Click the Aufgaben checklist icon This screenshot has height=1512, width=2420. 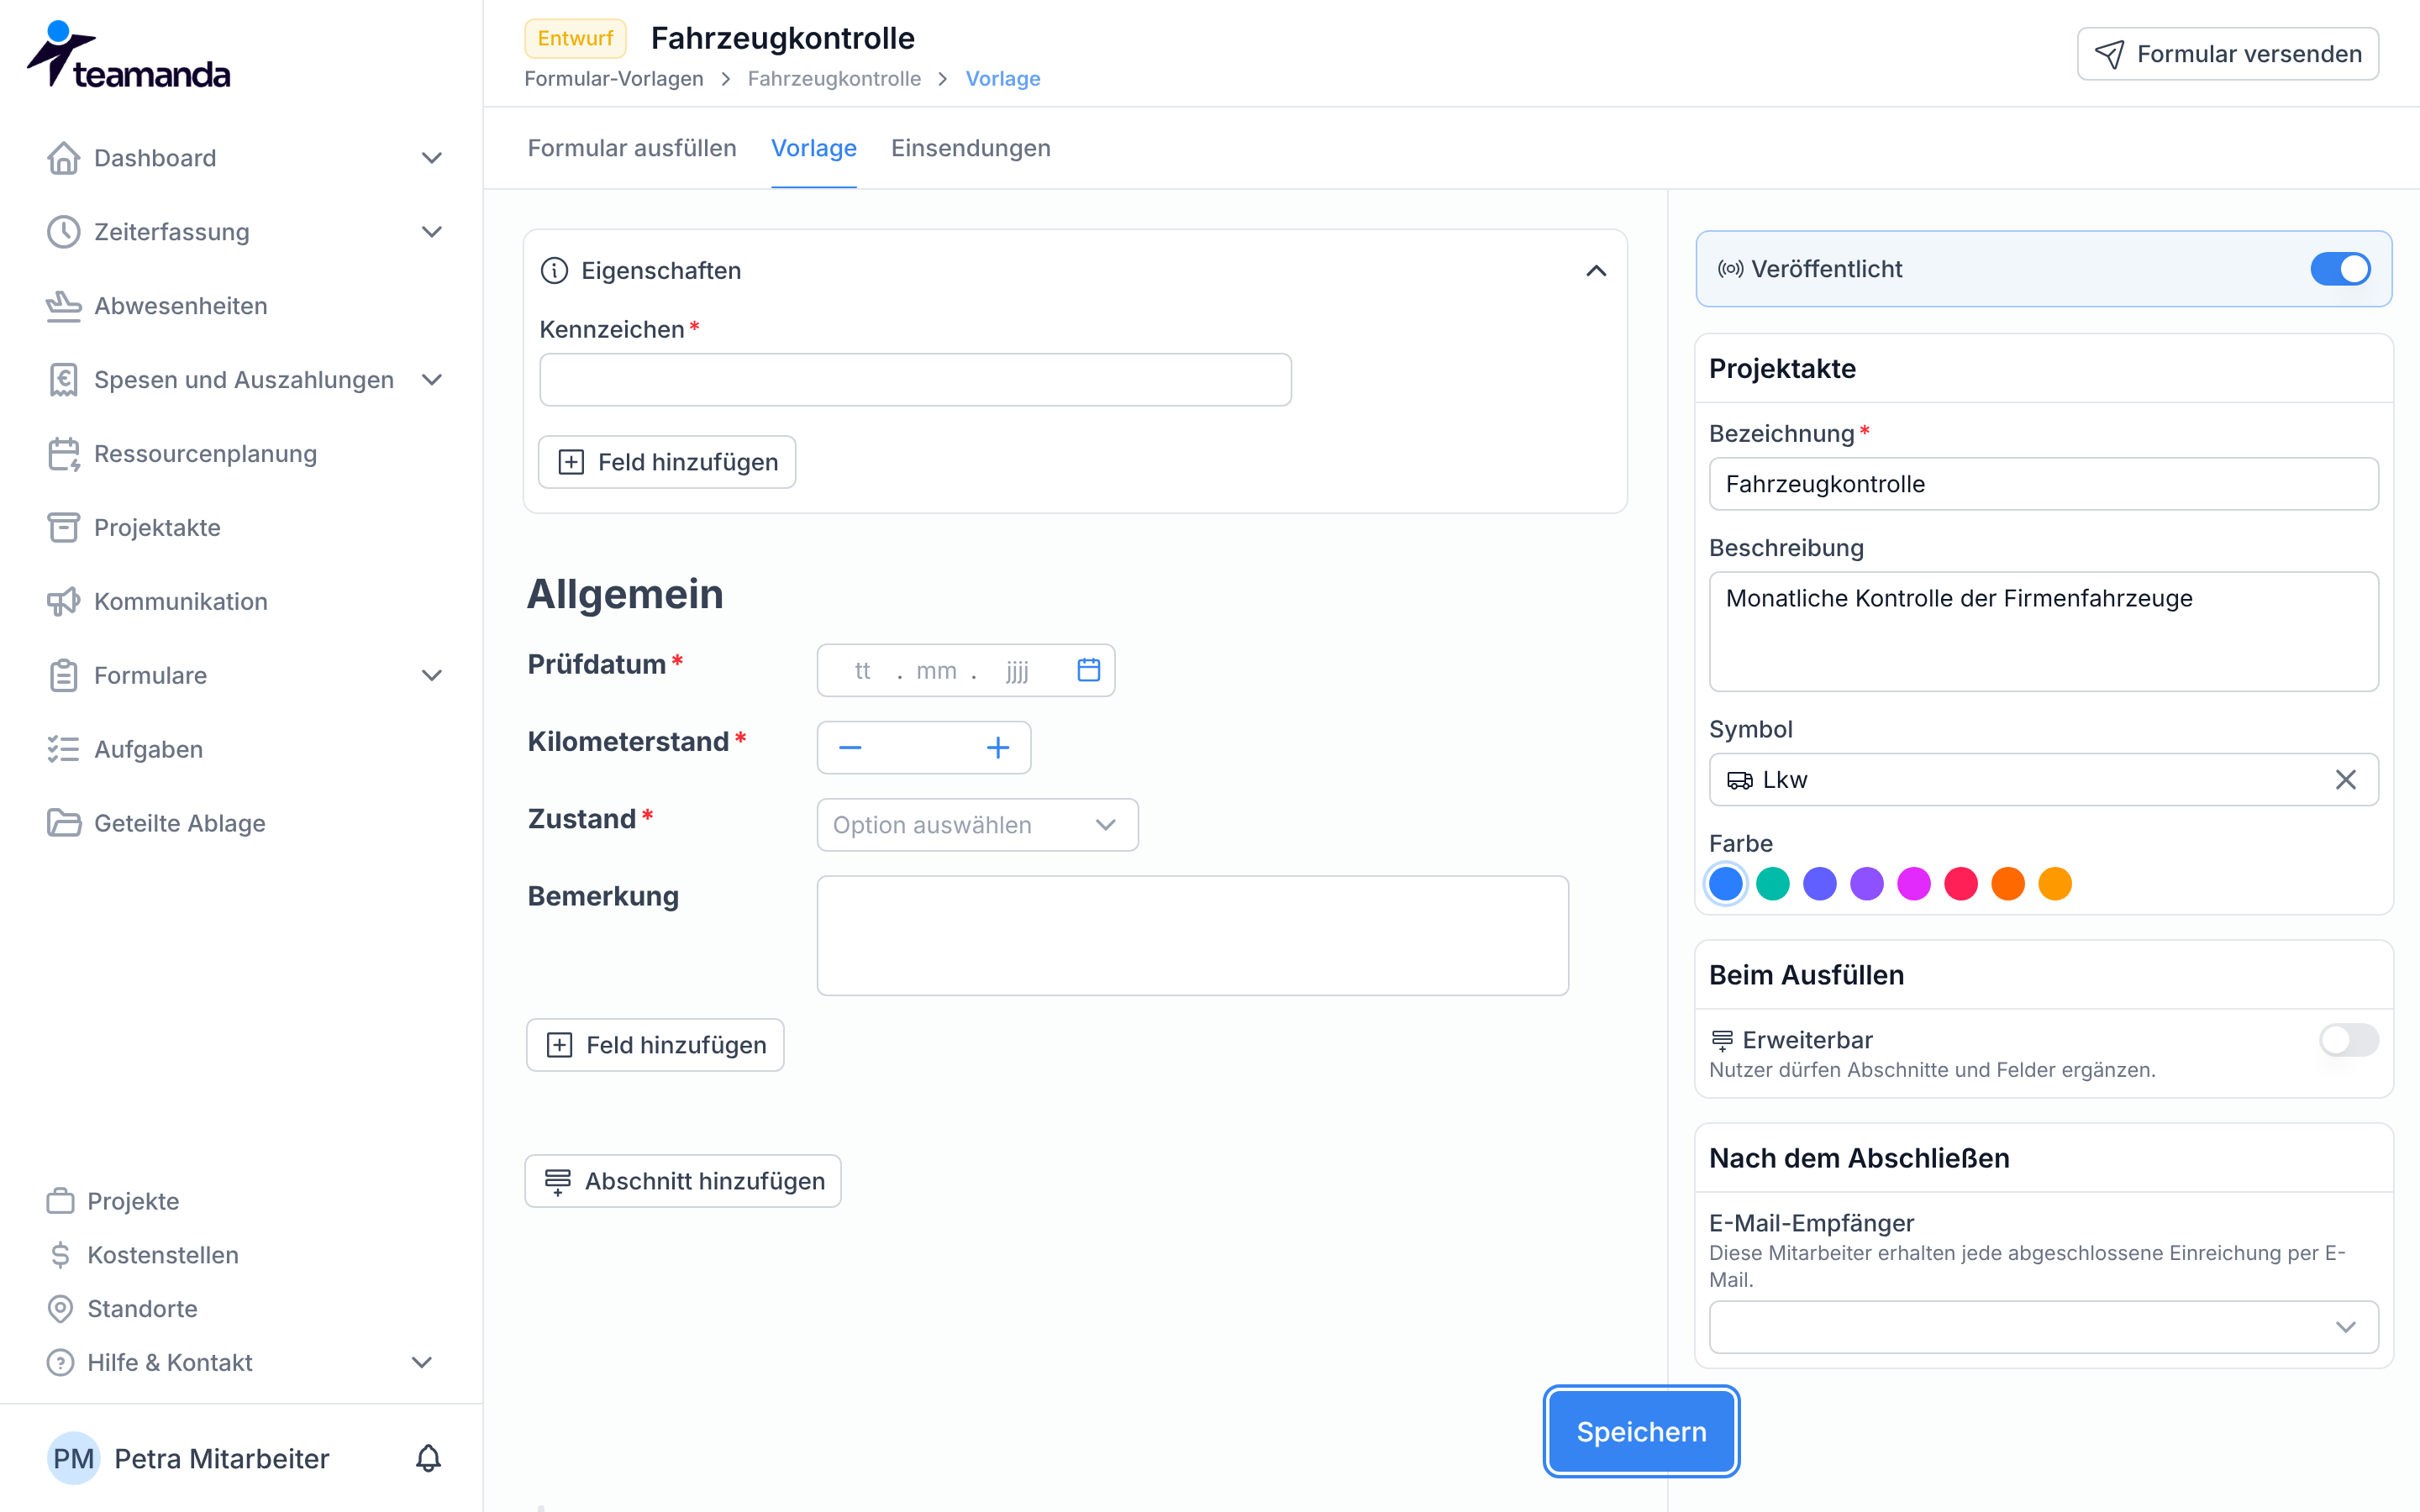[64, 750]
